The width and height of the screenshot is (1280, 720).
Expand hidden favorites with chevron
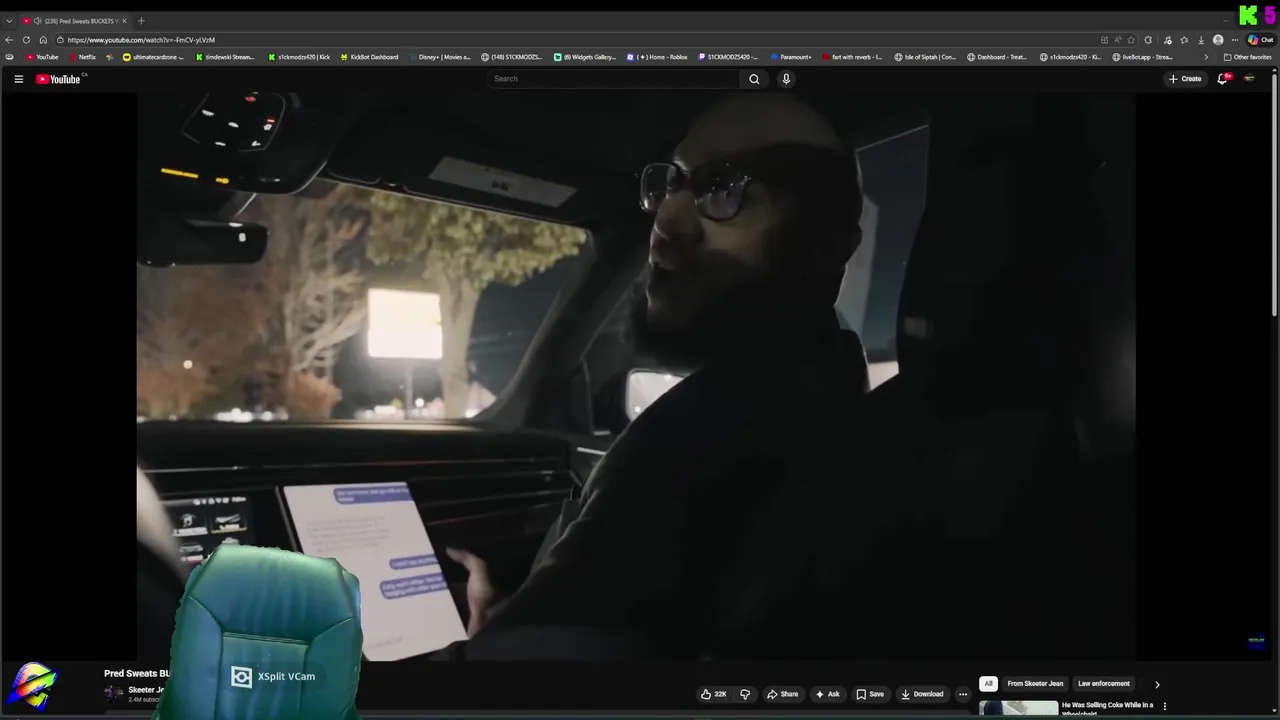(1206, 57)
